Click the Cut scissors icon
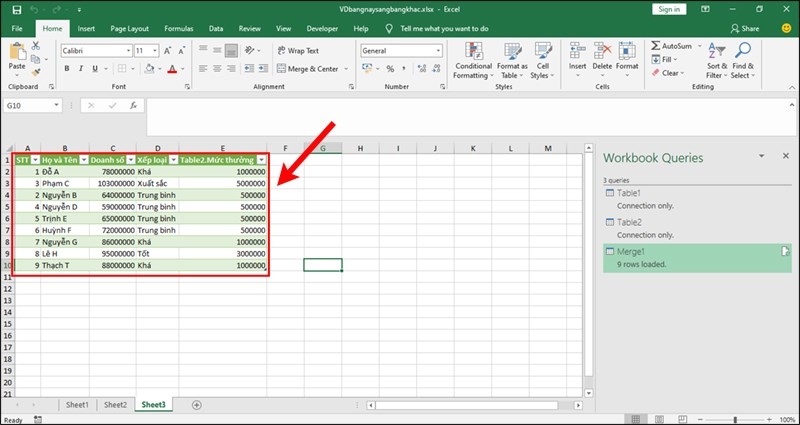This screenshot has width=800, height=425. 35,46
